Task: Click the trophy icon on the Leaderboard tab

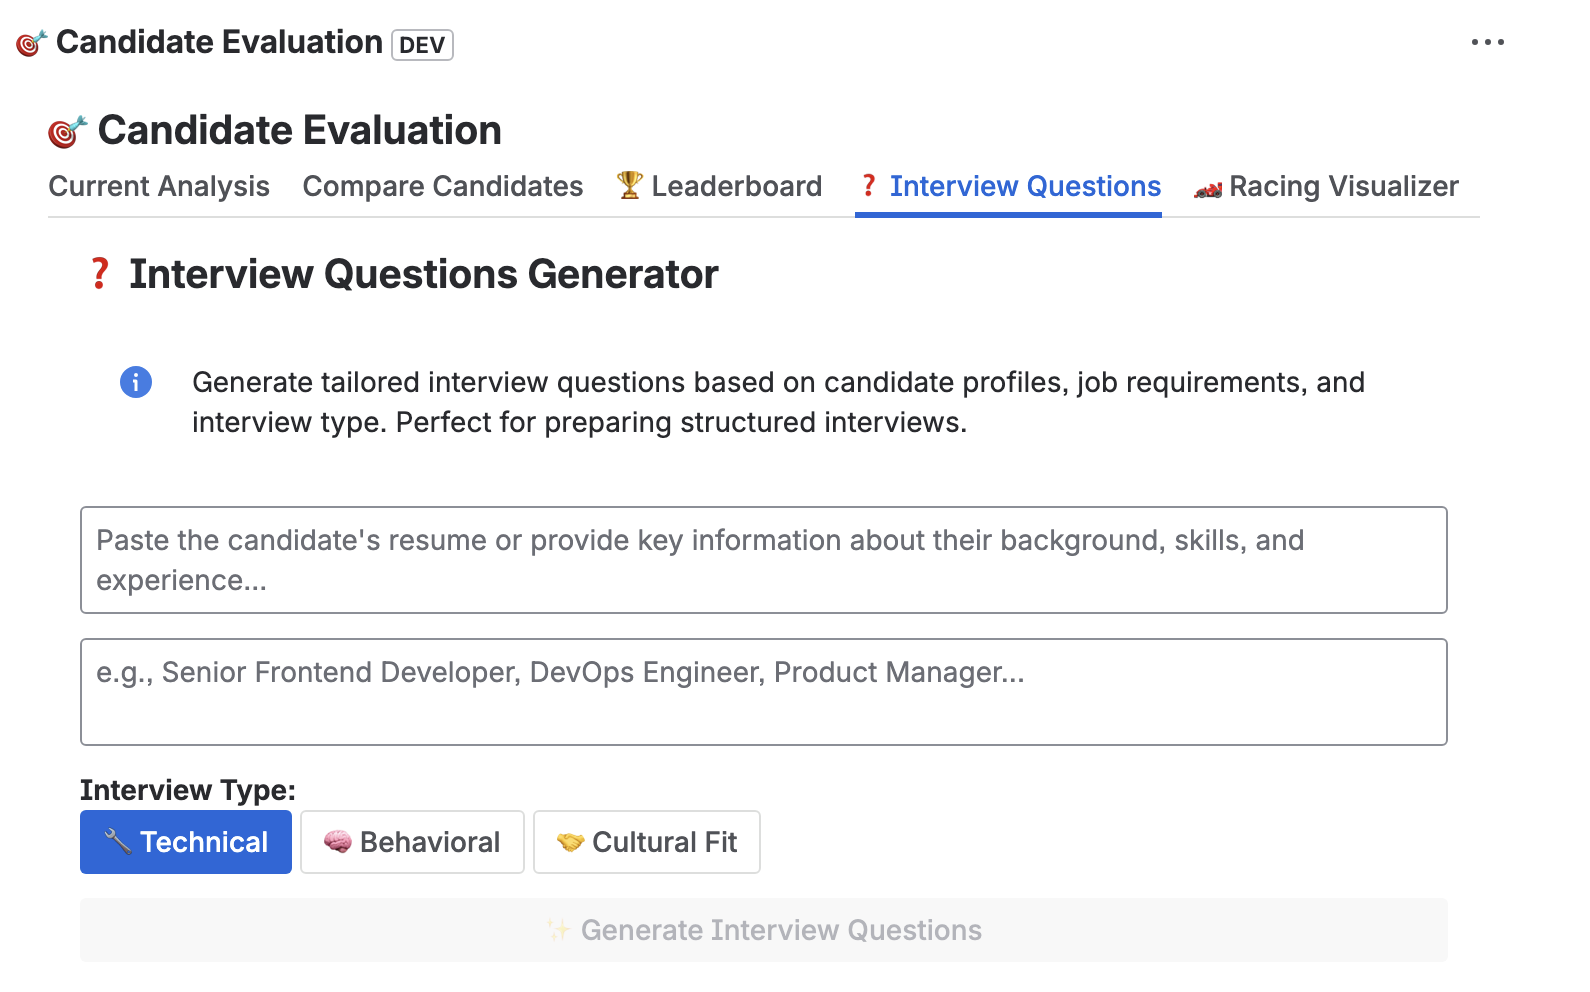Action: pos(630,185)
